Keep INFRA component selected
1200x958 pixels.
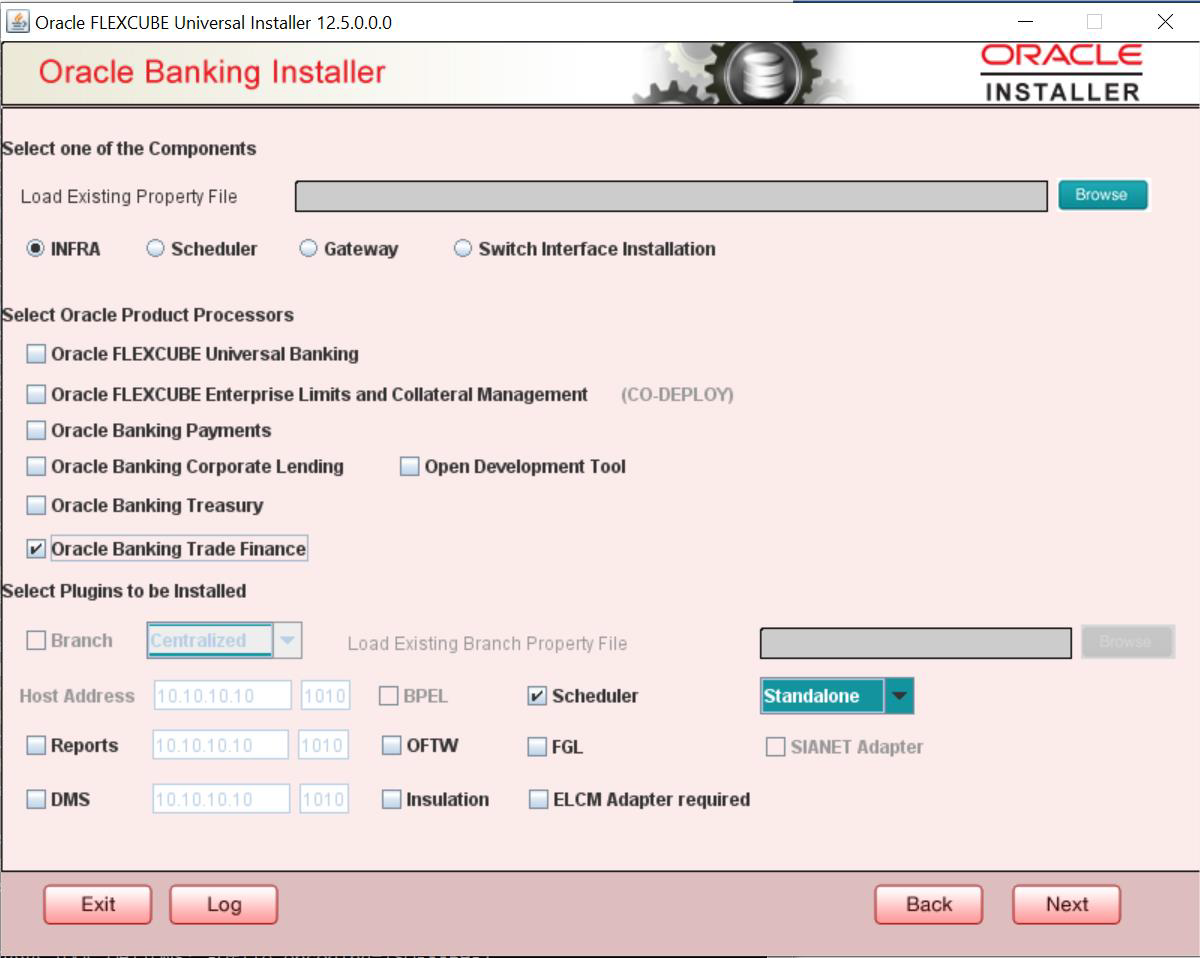tap(34, 249)
